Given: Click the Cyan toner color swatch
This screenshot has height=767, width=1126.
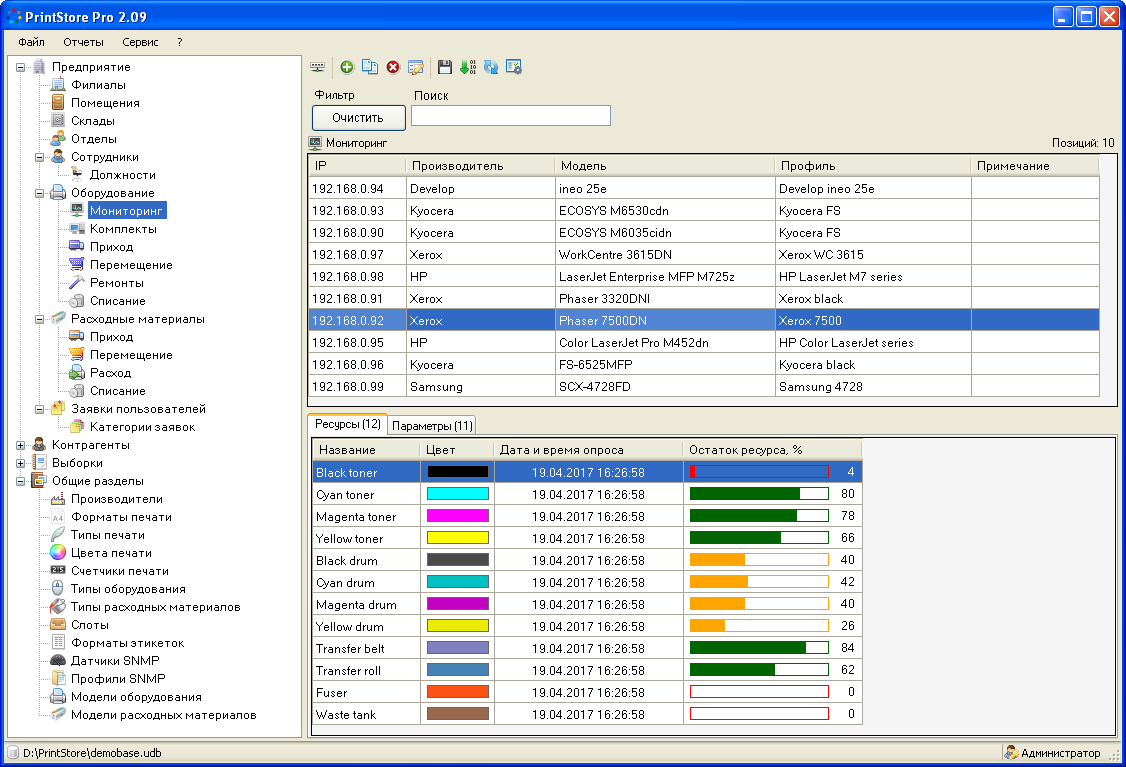Looking at the screenshot, I should pos(457,493).
